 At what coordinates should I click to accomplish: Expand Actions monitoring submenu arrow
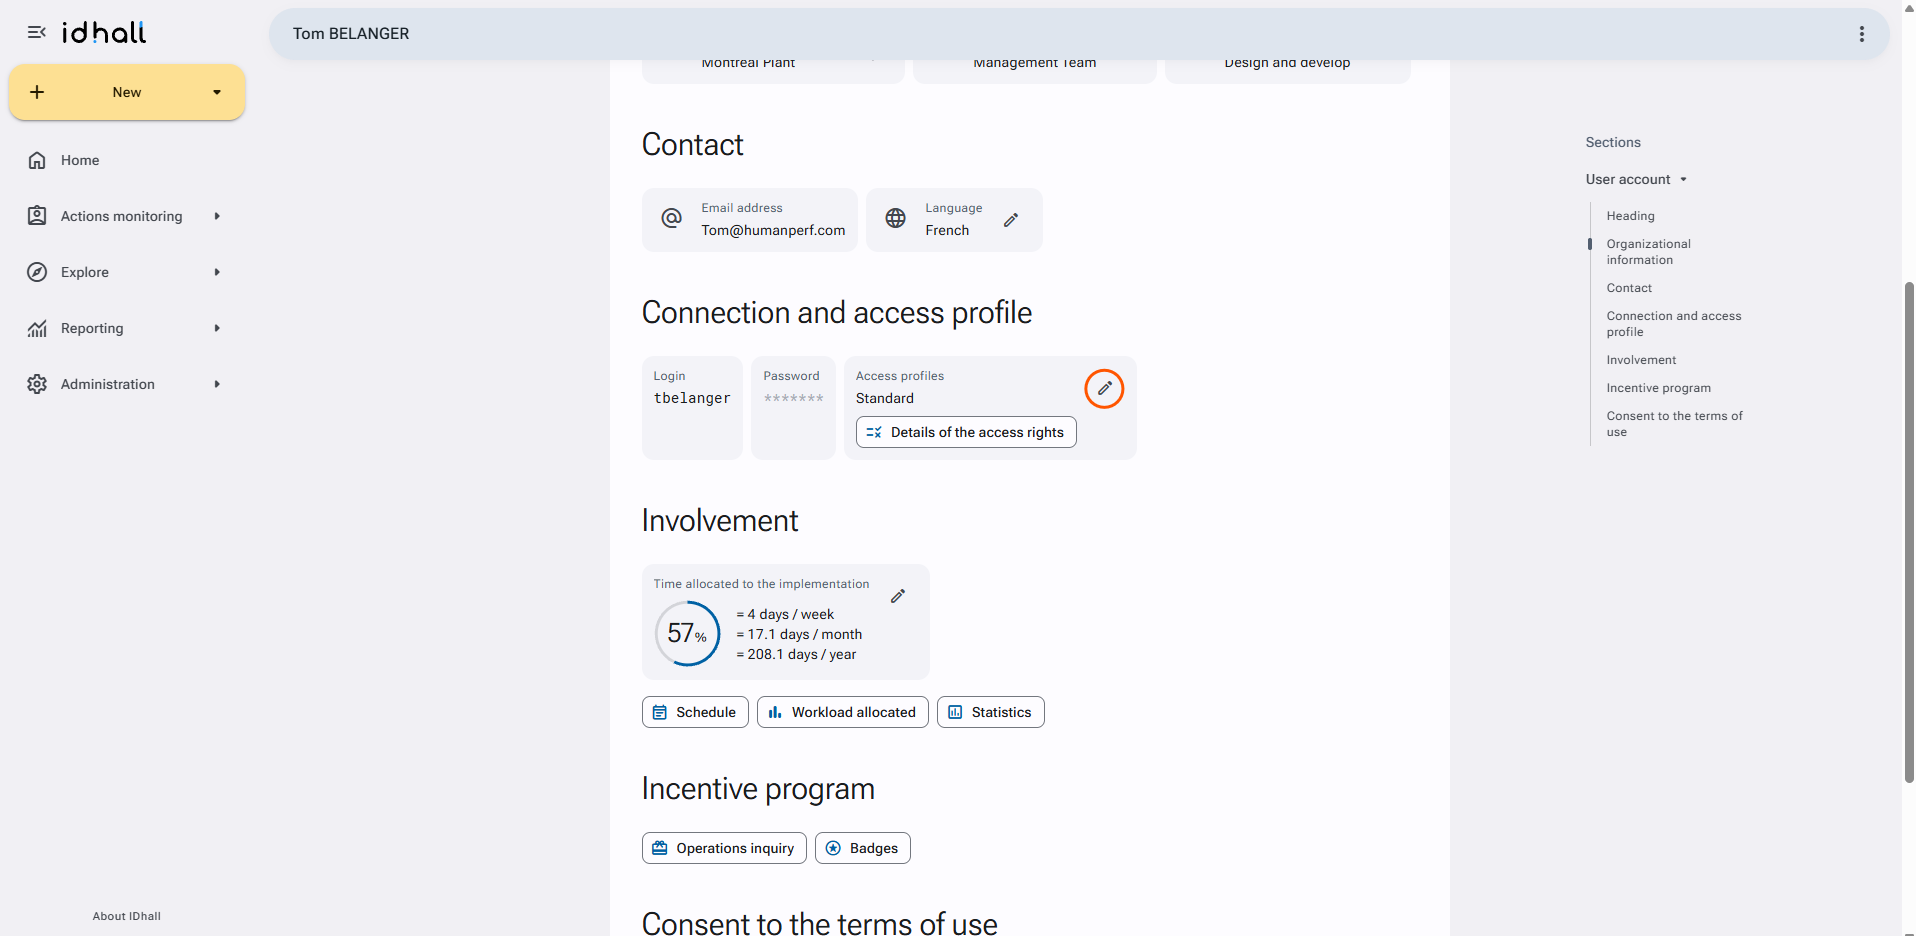(217, 216)
